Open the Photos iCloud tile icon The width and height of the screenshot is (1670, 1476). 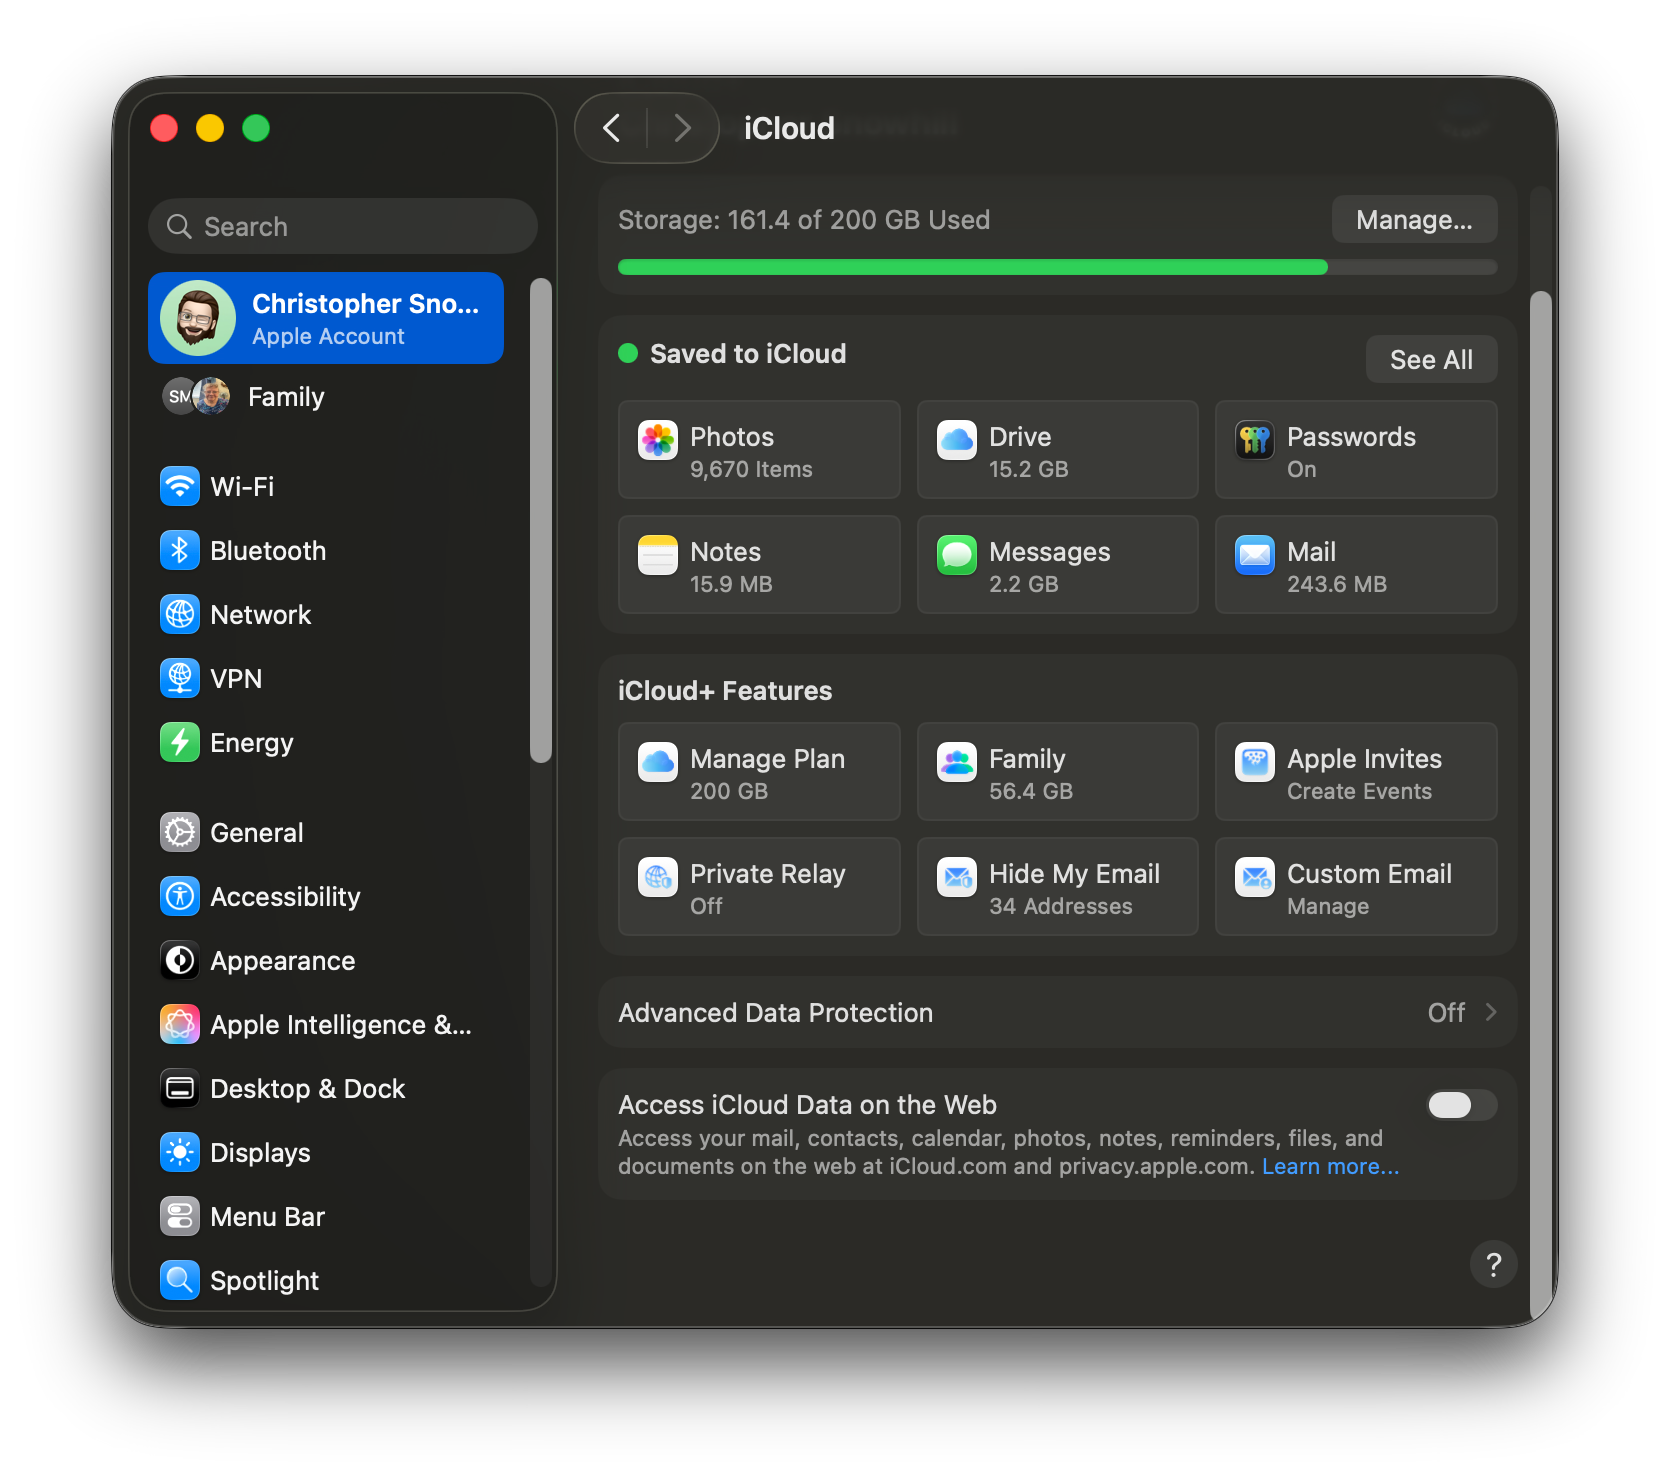pos(658,440)
